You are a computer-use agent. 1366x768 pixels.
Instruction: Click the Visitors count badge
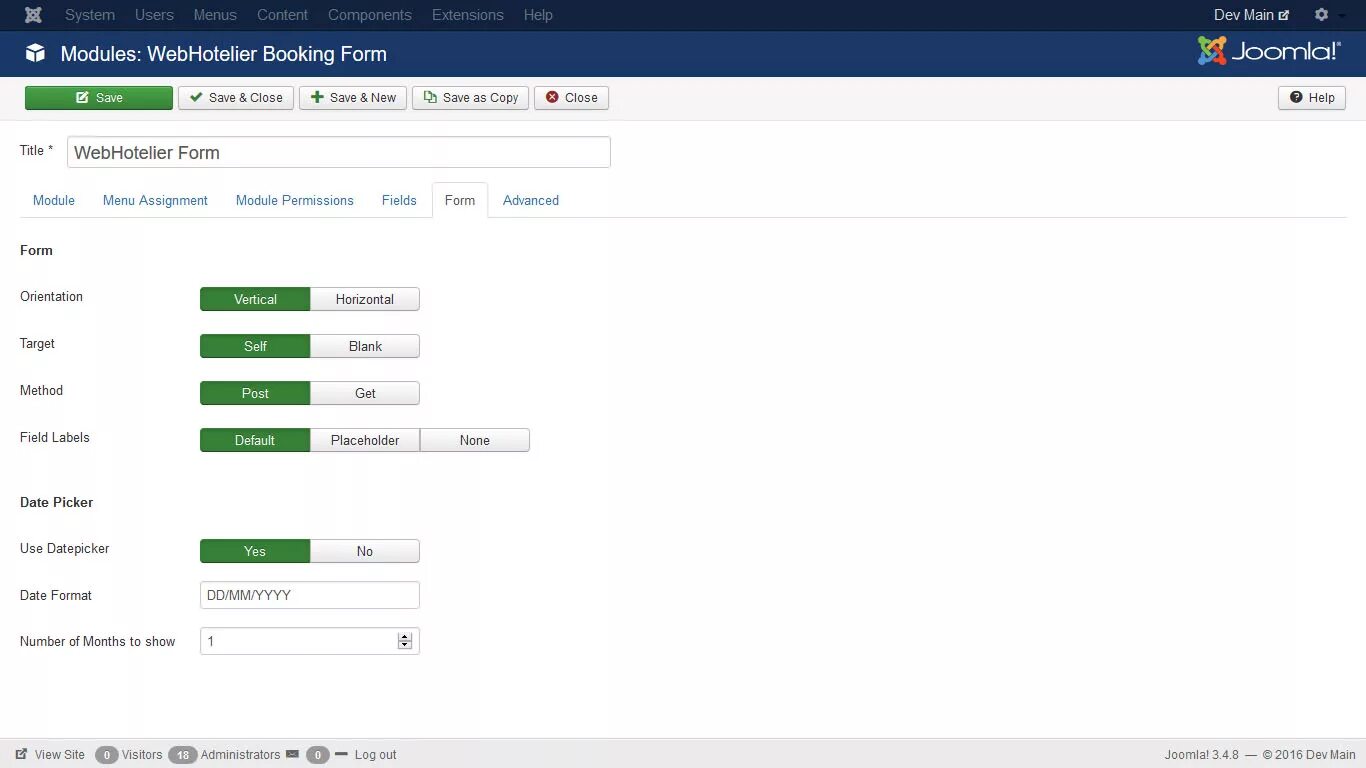(107, 754)
